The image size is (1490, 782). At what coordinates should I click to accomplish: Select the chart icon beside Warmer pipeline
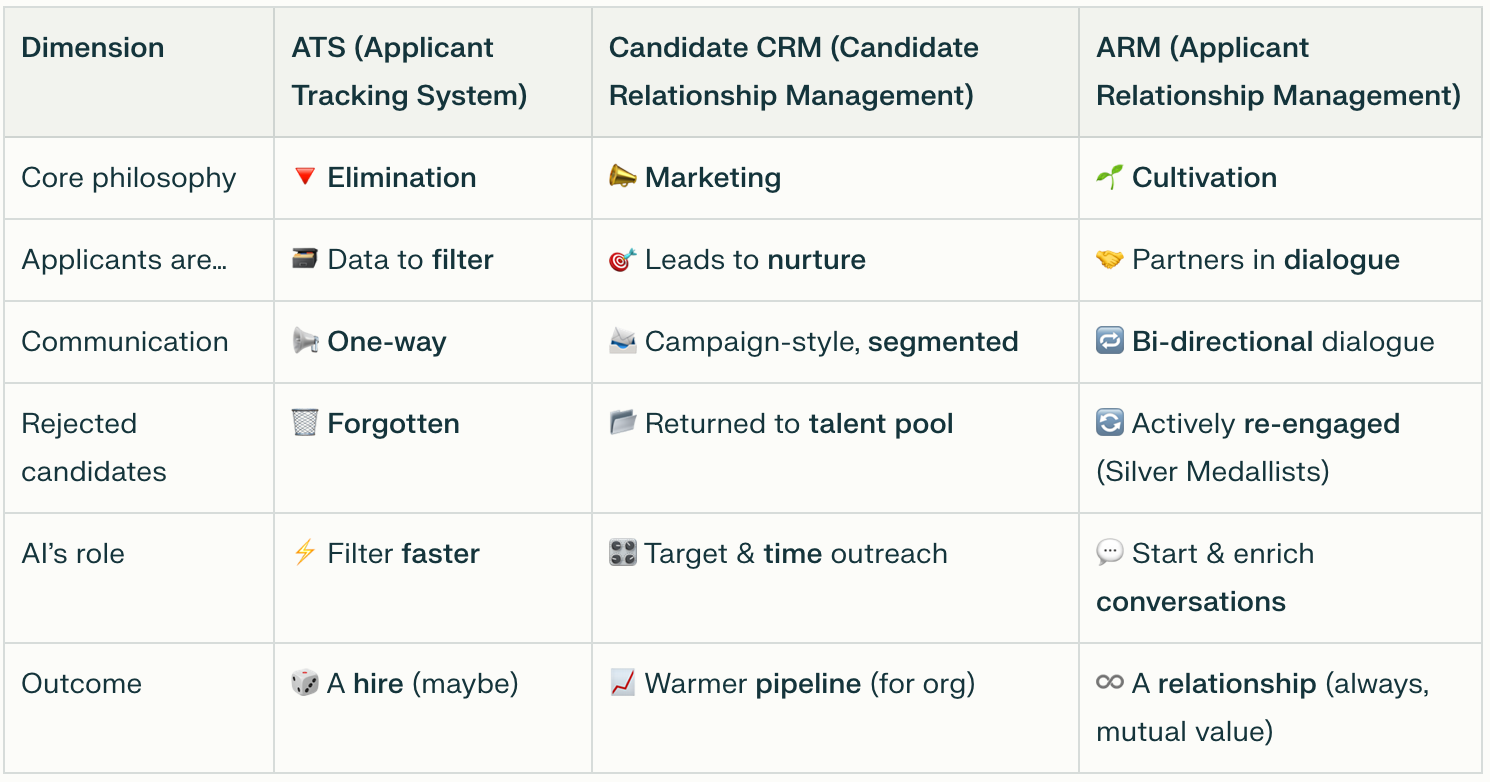tap(622, 683)
